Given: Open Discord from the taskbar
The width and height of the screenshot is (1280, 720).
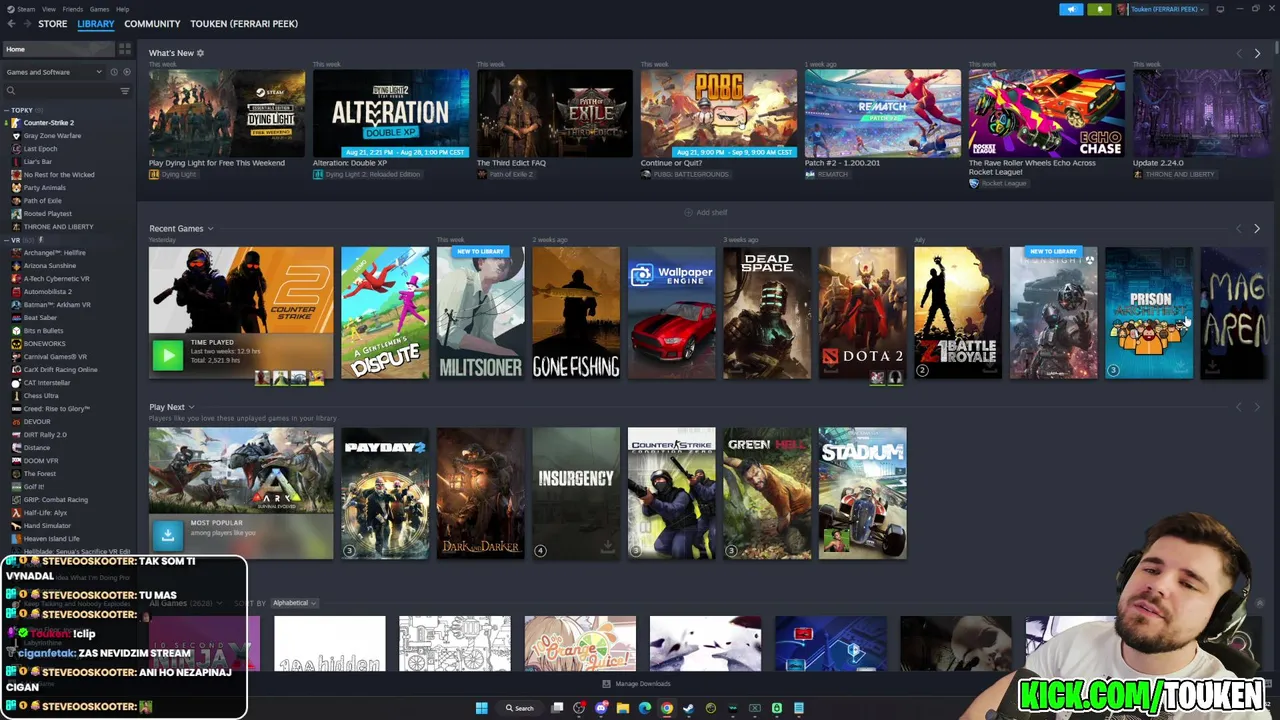Looking at the screenshot, I should tap(601, 708).
